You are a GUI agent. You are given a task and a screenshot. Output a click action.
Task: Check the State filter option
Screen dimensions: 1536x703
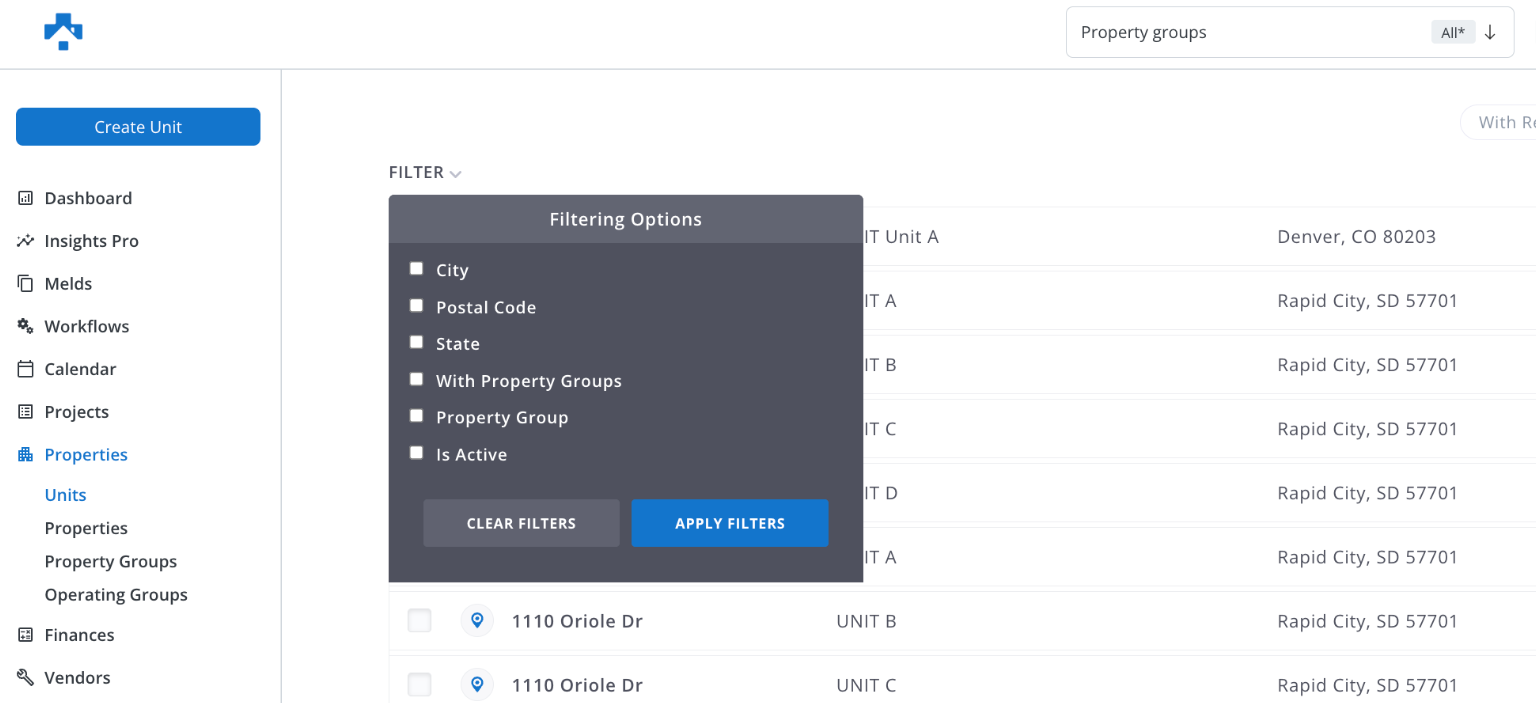coord(416,342)
